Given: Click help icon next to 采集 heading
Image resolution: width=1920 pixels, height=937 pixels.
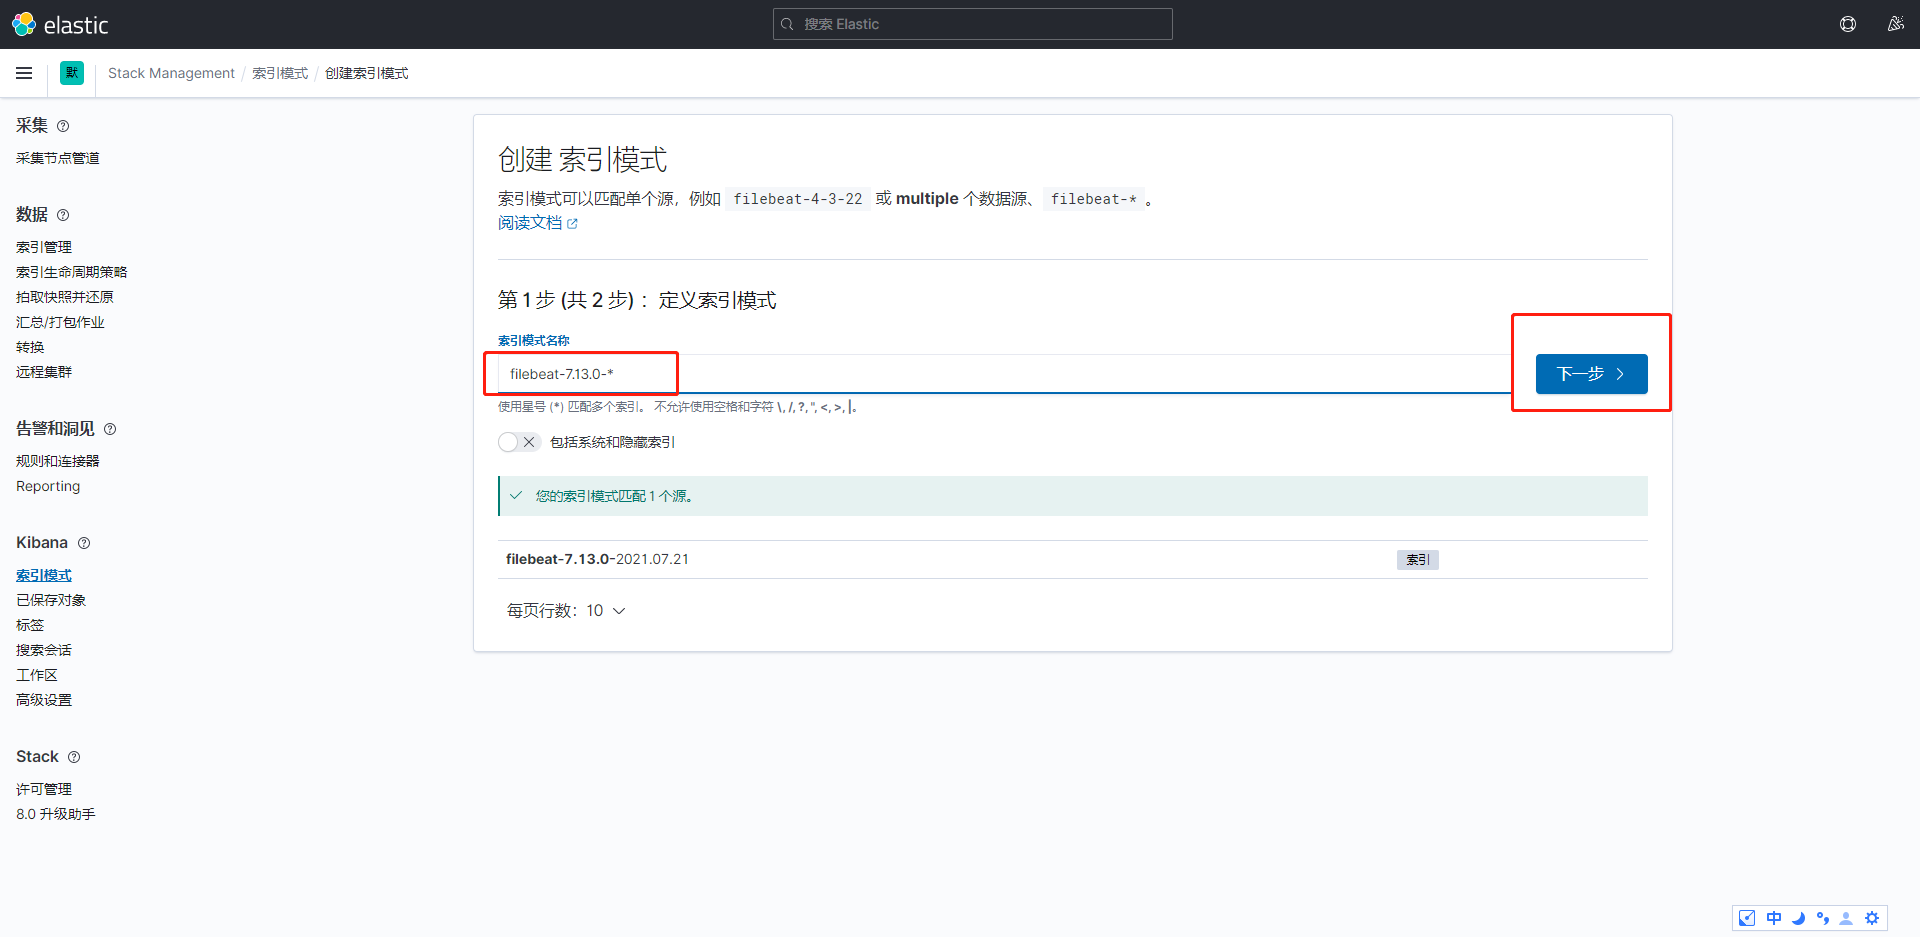Looking at the screenshot, I should (63, 126).
